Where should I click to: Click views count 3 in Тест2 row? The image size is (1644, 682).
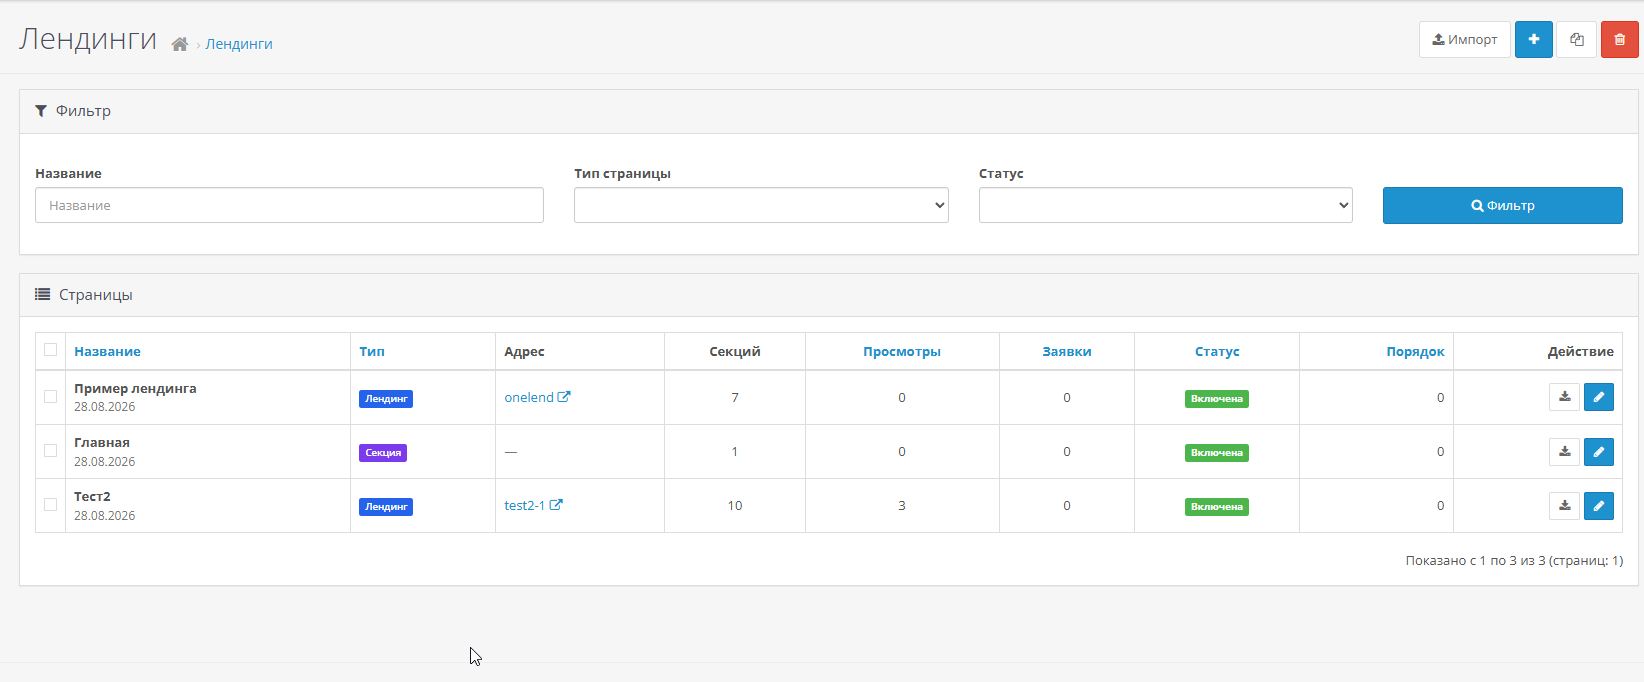[901, 505]
